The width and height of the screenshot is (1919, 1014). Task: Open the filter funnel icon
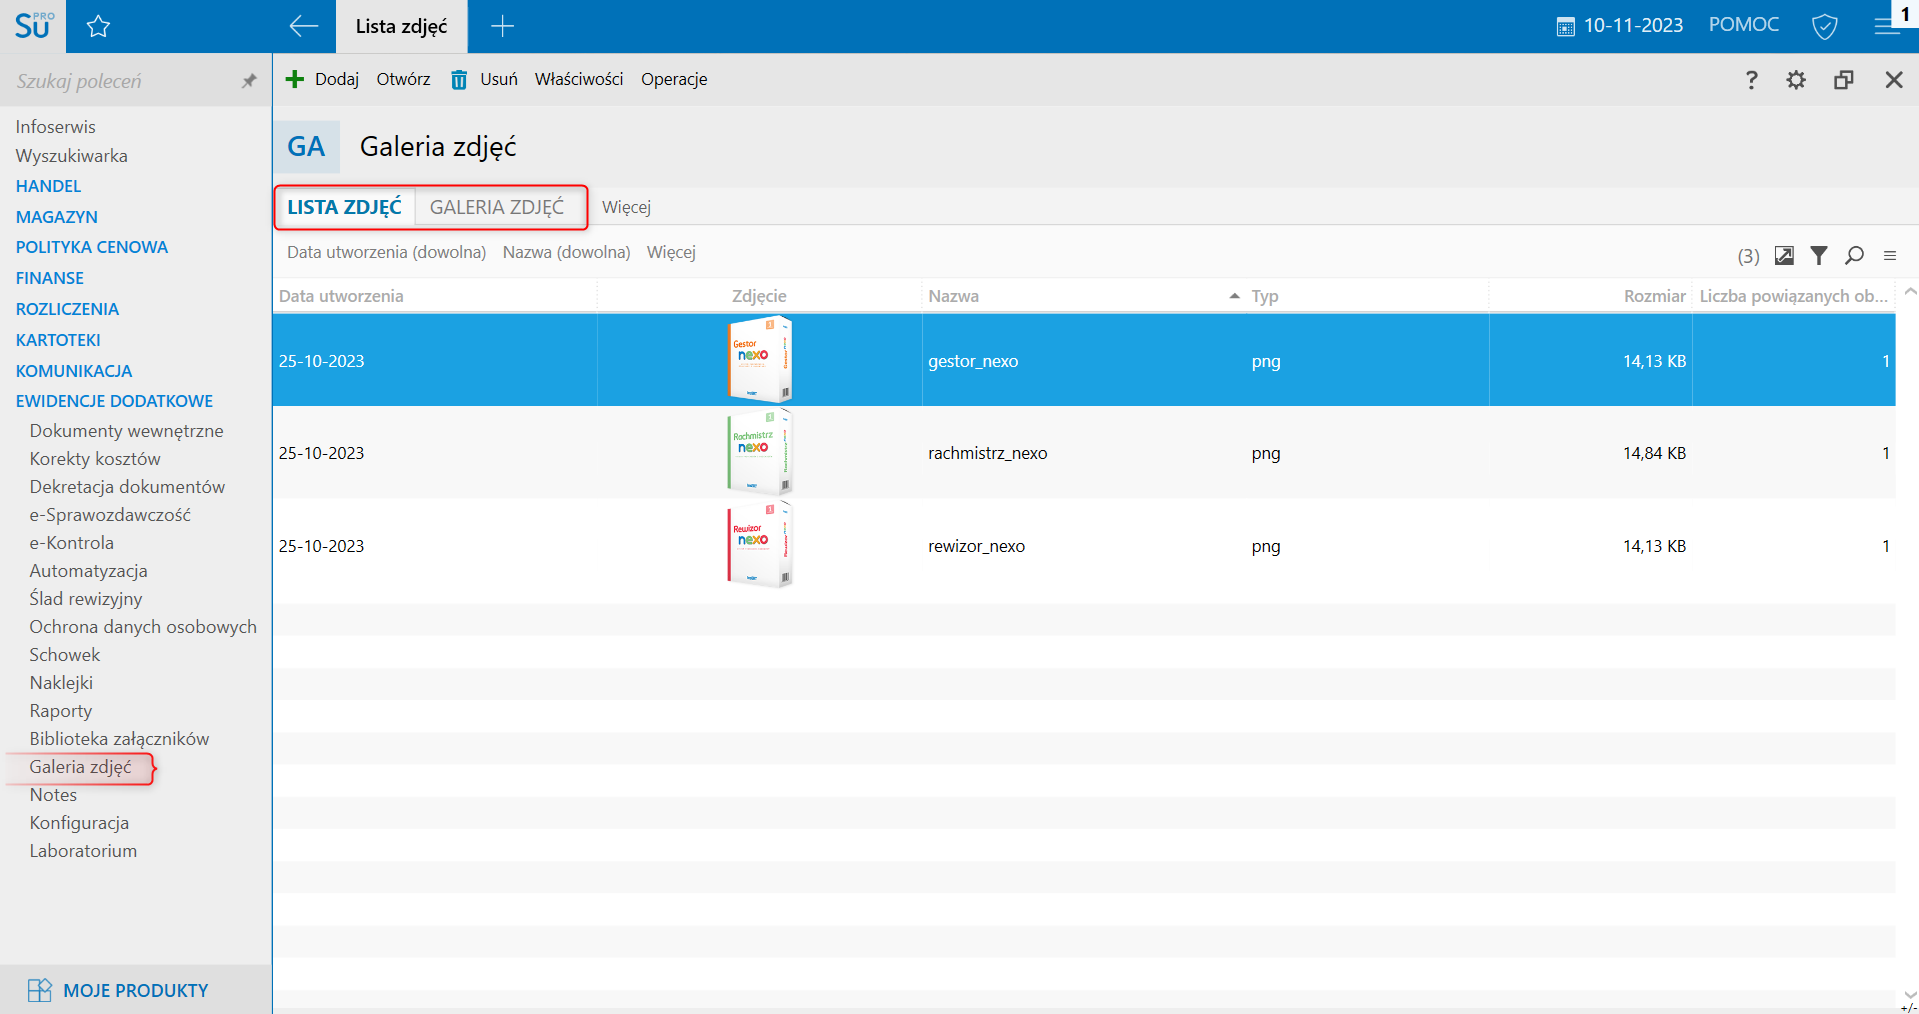pyautogui.click(x=1819, y=256)
